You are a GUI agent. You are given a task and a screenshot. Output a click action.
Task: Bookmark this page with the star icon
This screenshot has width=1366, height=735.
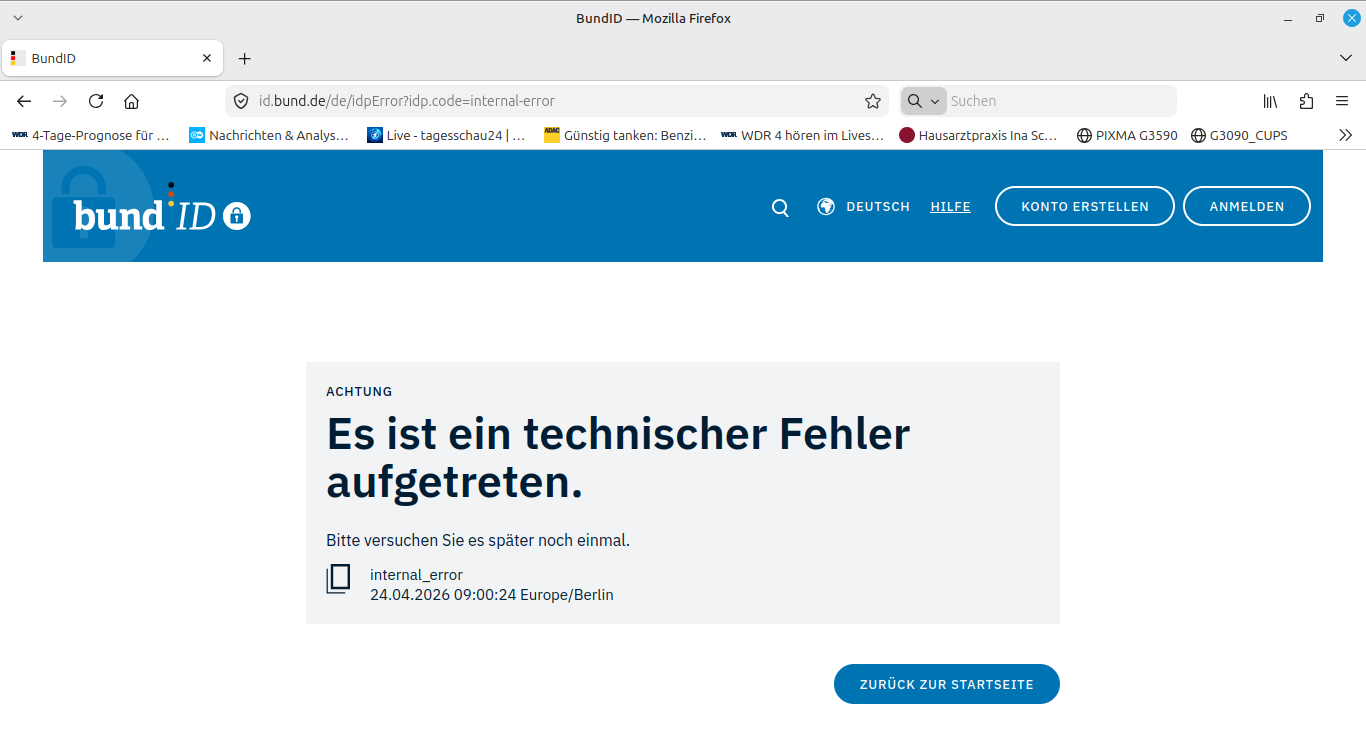point(872,101)
